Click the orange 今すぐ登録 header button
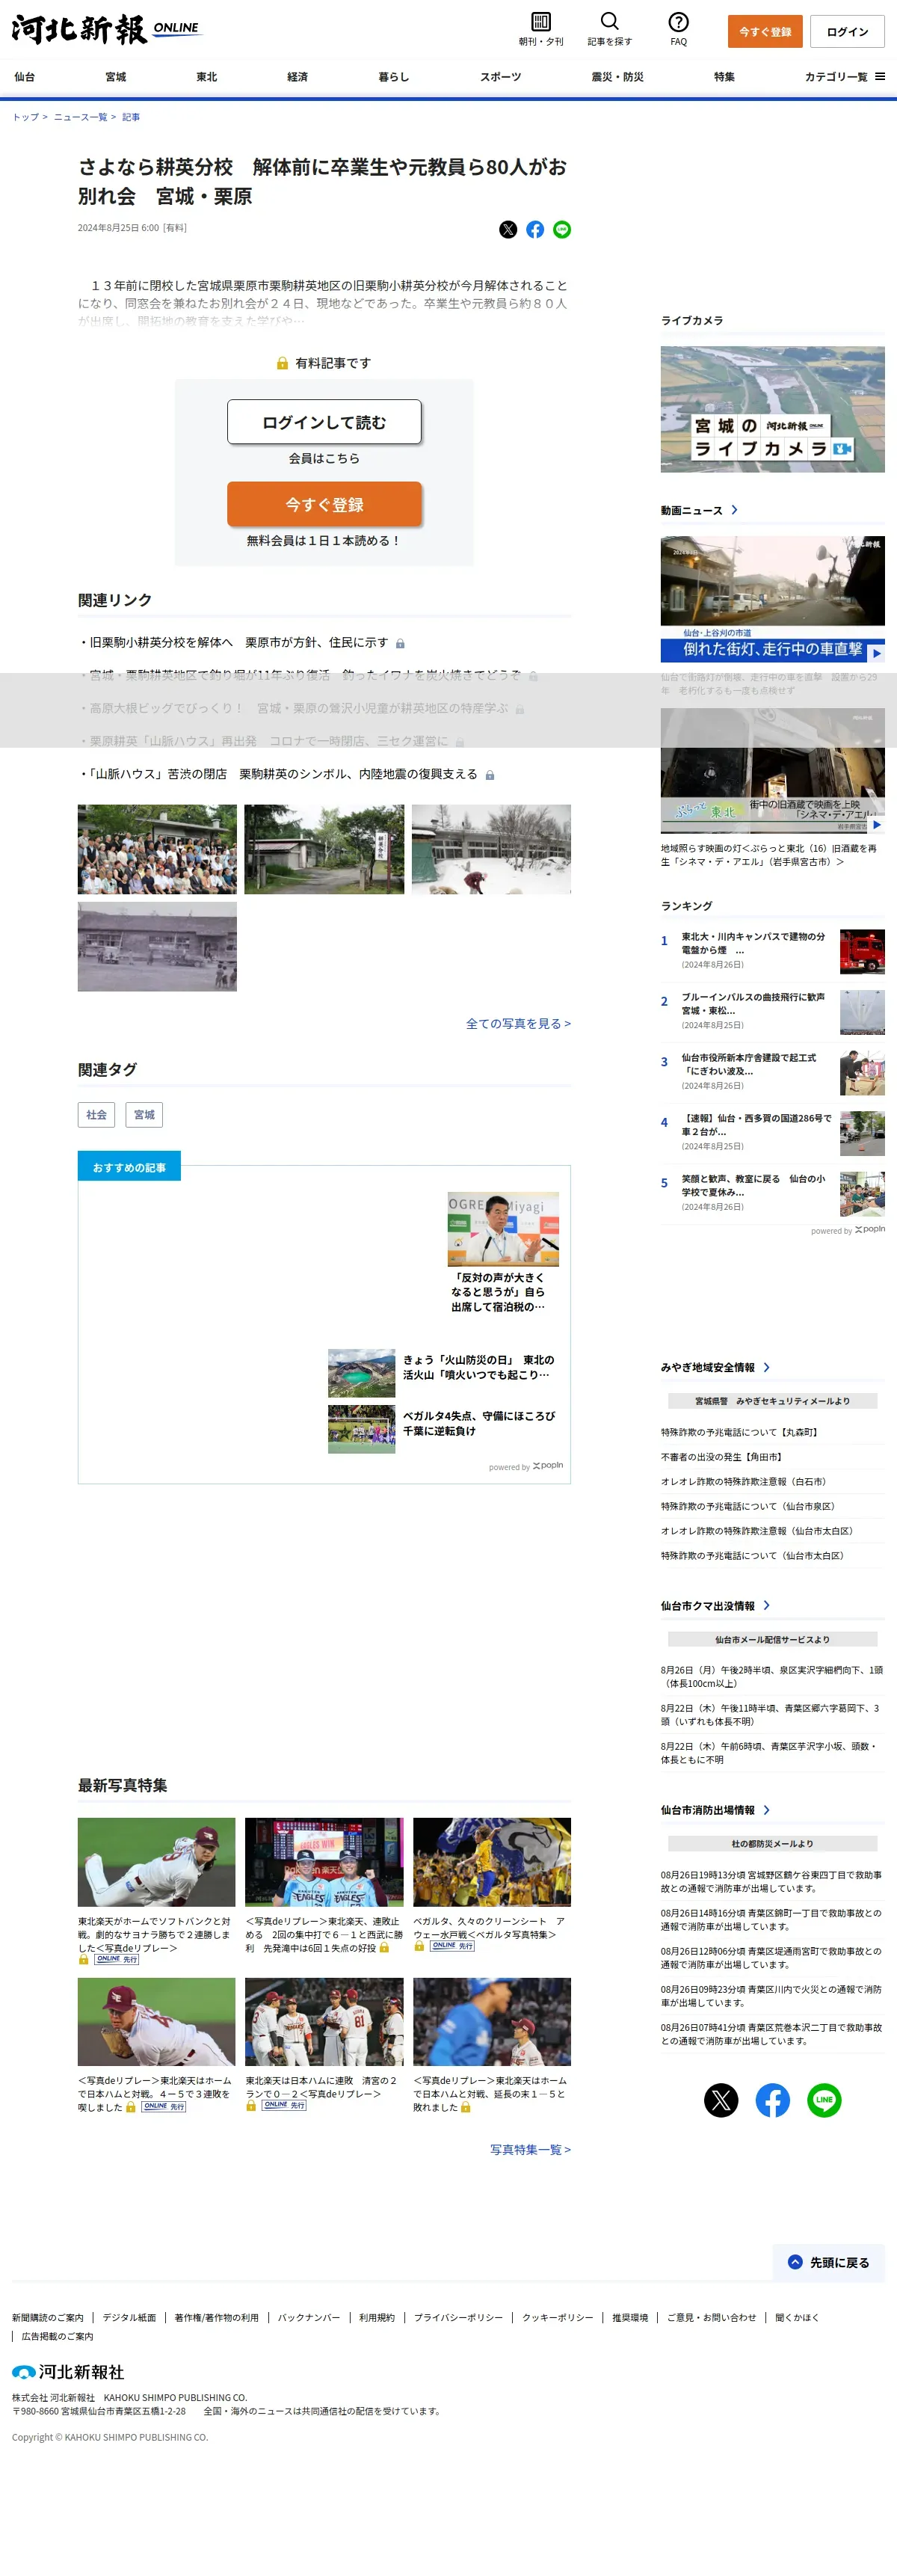 (x=765, y=32)
